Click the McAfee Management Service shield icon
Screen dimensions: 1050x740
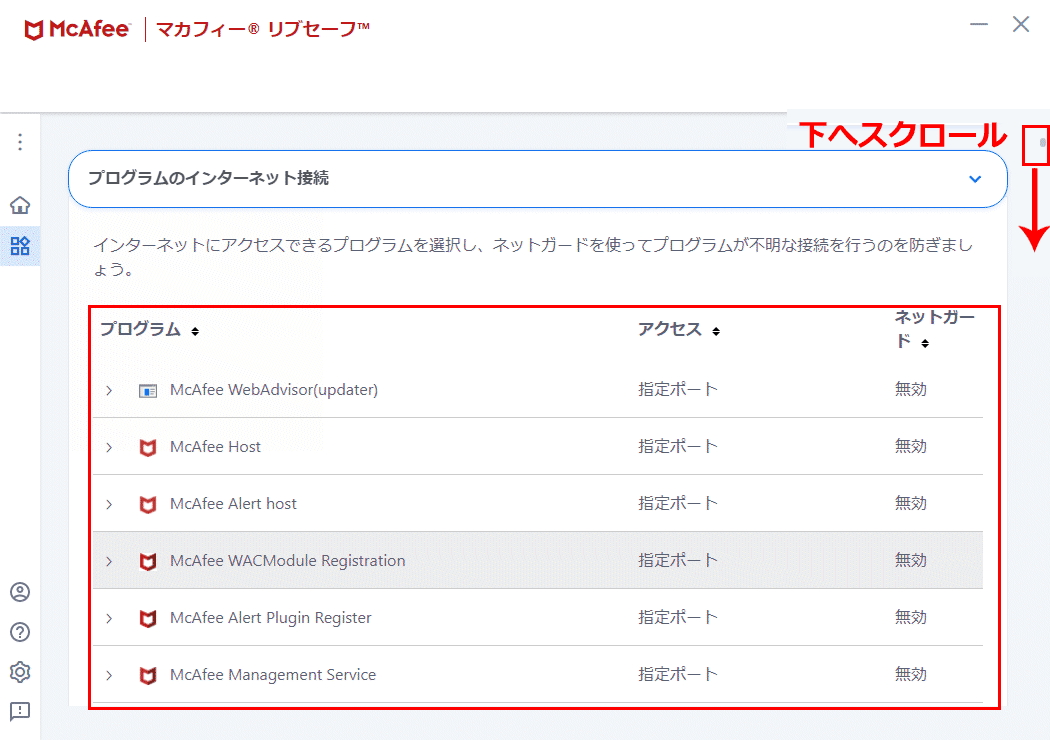tap(148, 675)
